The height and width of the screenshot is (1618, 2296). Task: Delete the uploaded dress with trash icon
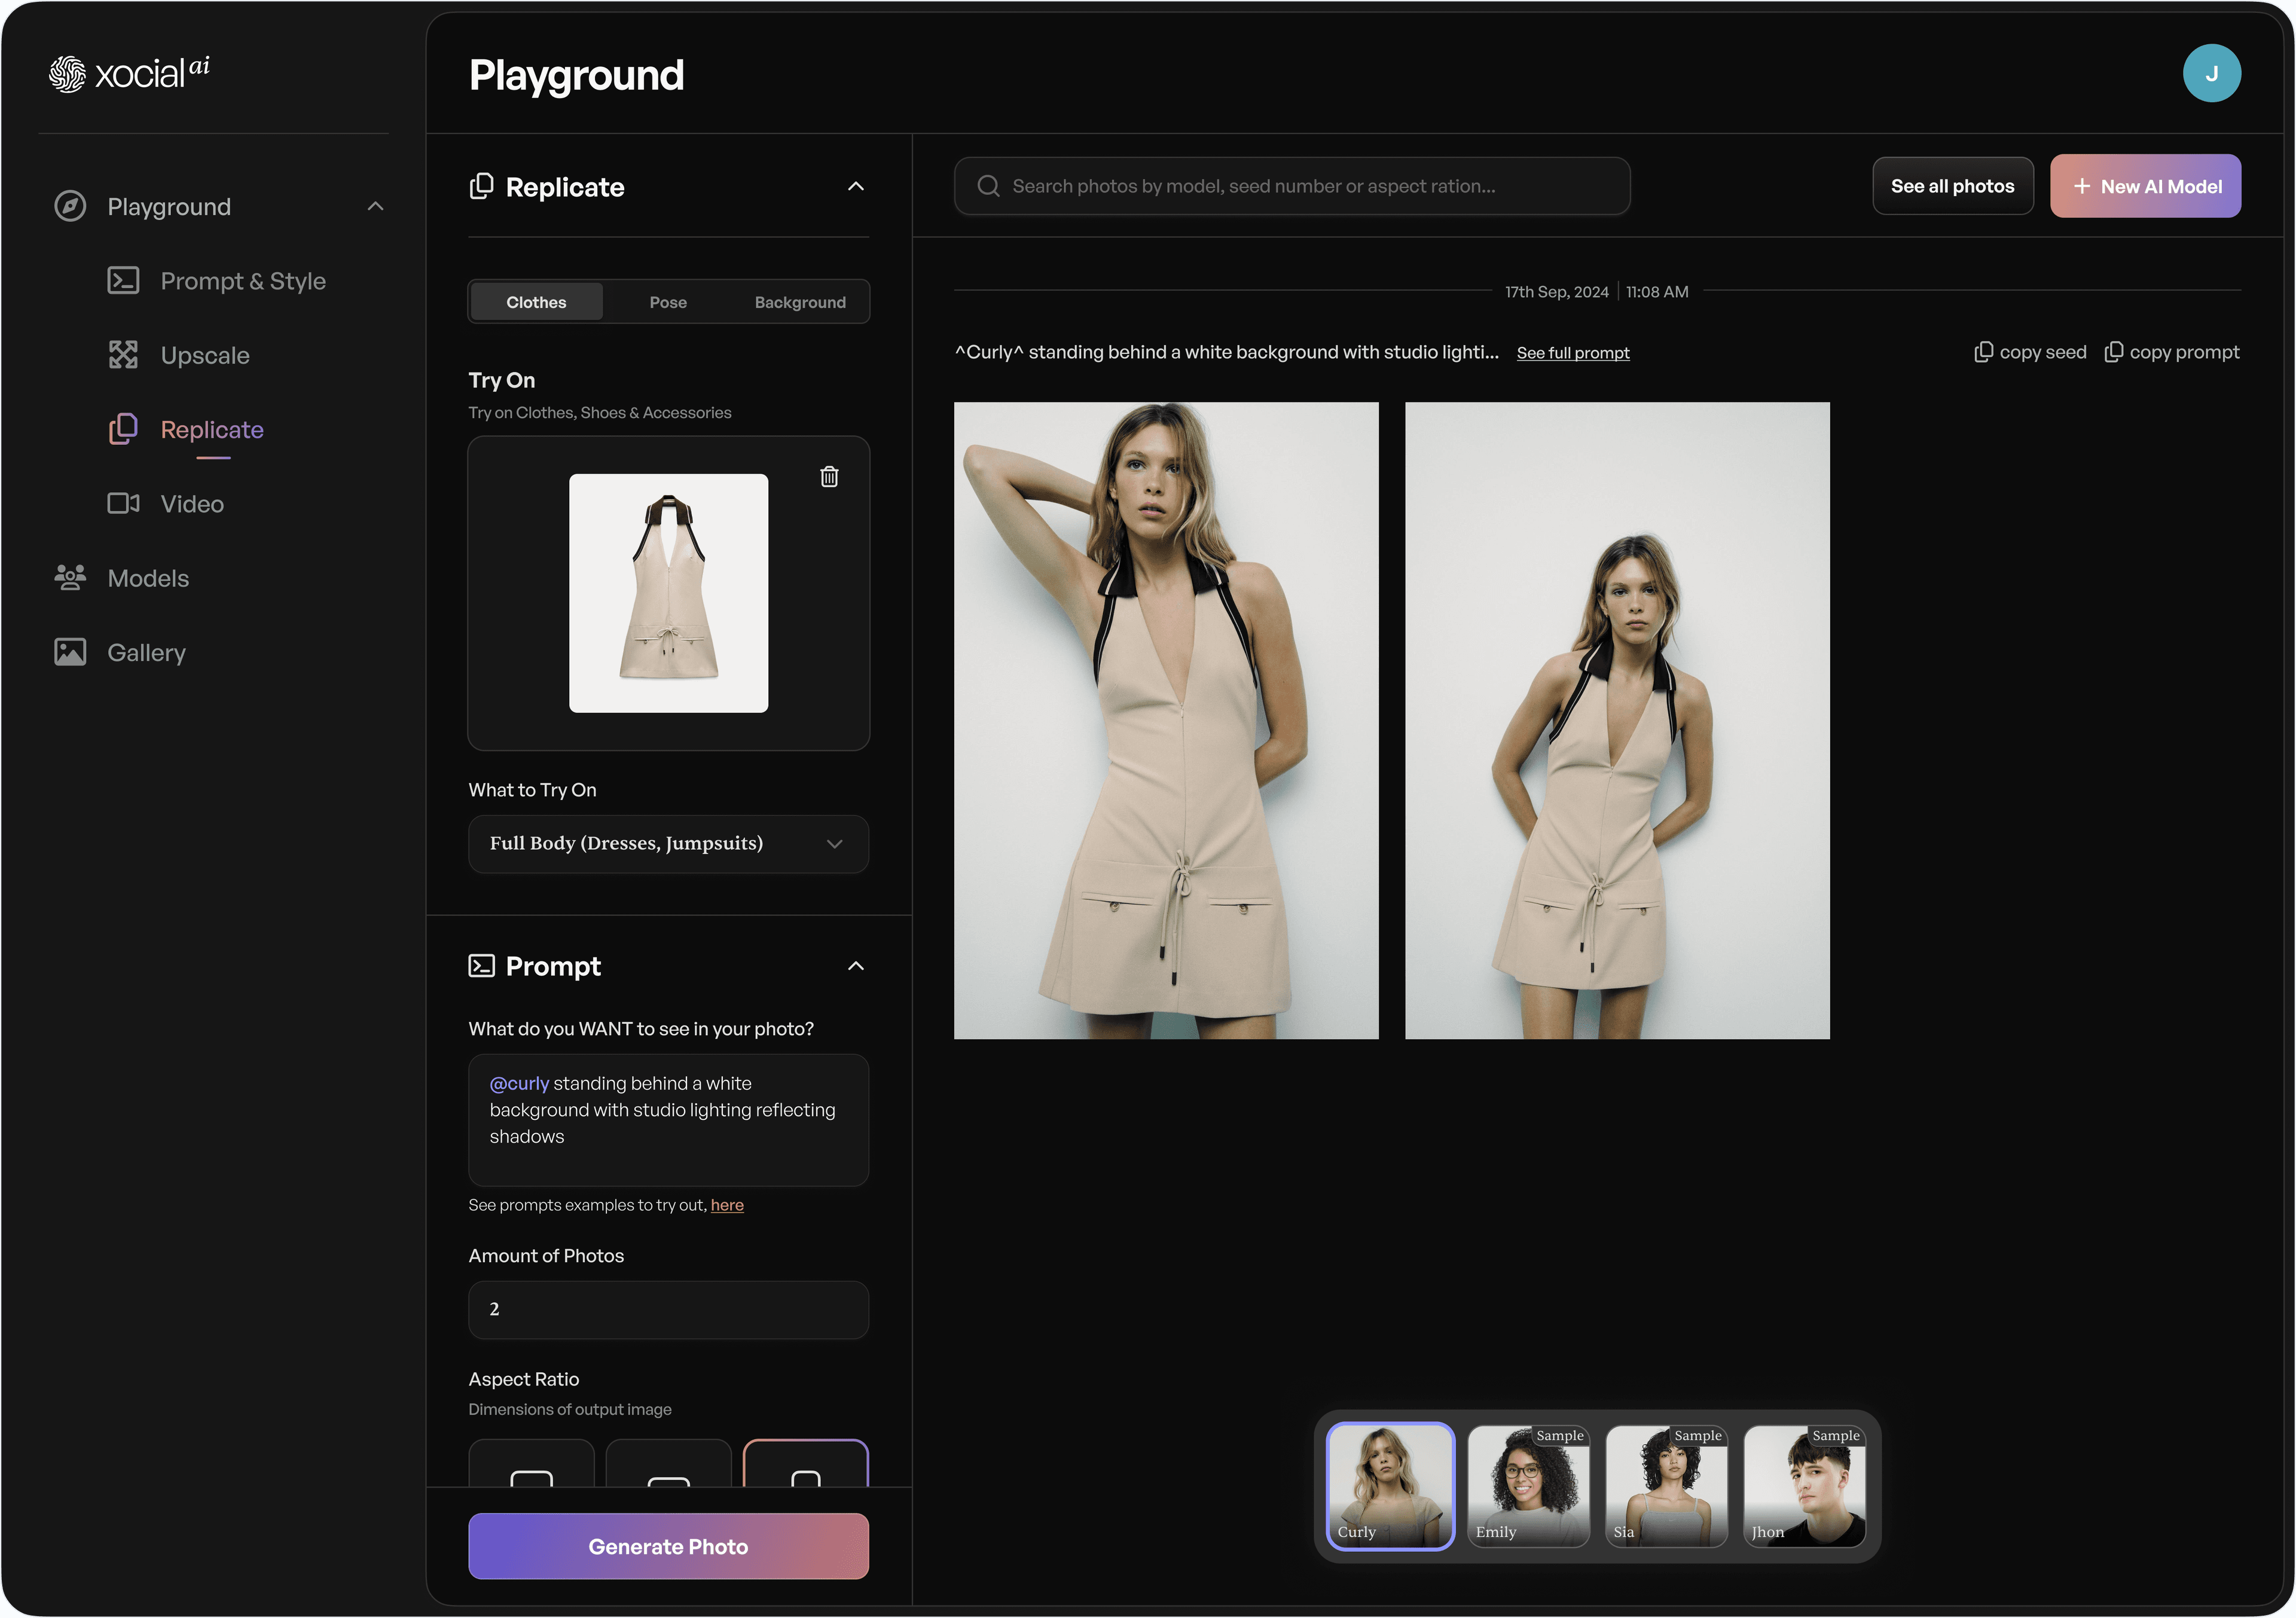(x=829, y=477)
